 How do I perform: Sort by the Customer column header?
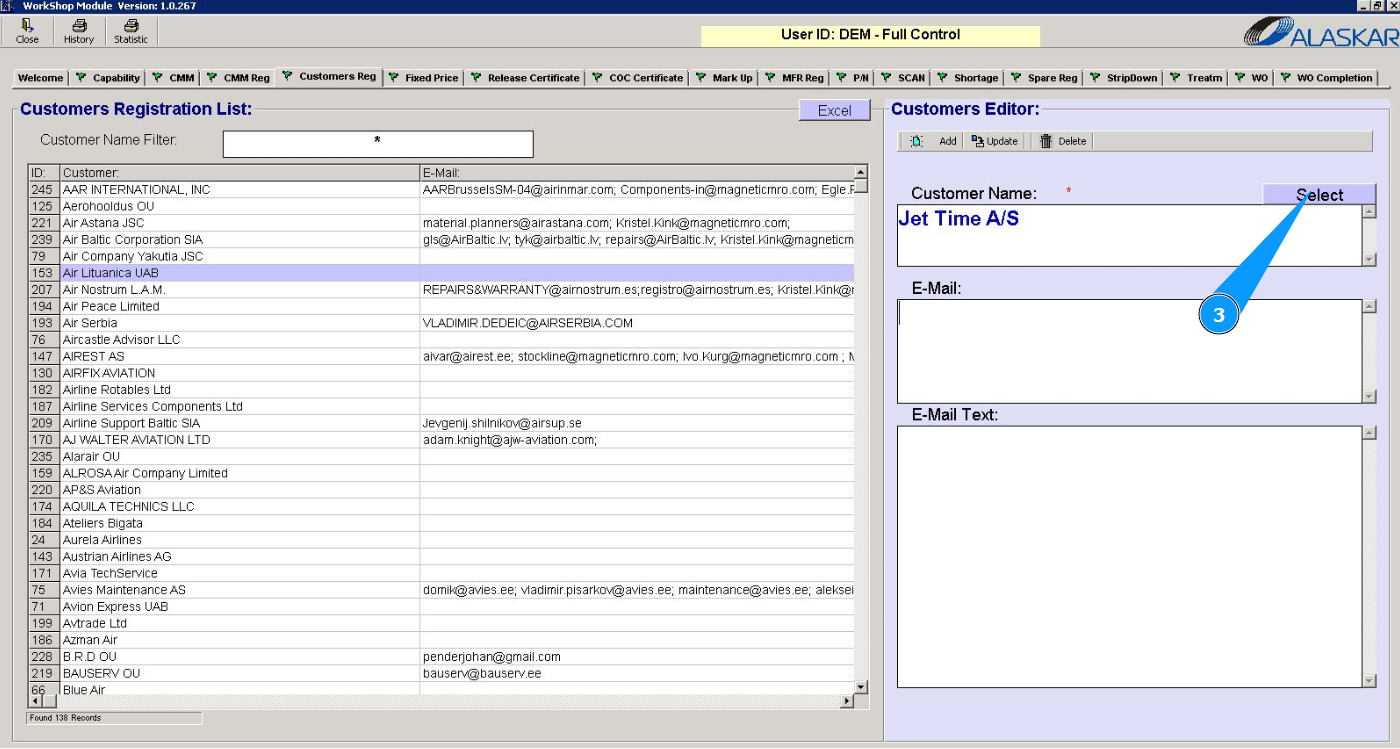pyautogui.click(x=240, y=173)
